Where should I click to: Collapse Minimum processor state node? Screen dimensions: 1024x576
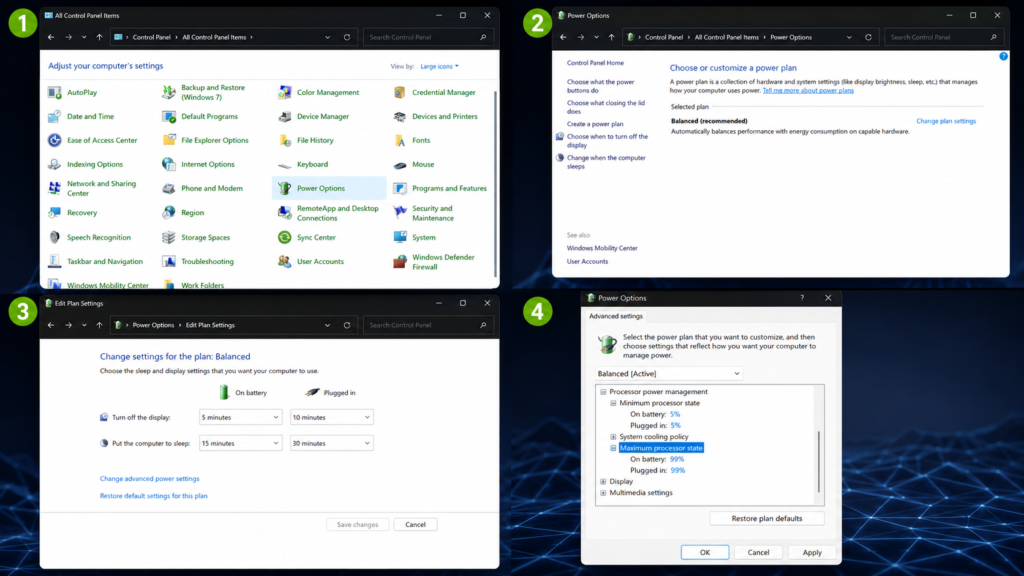[x=613, y=404]
